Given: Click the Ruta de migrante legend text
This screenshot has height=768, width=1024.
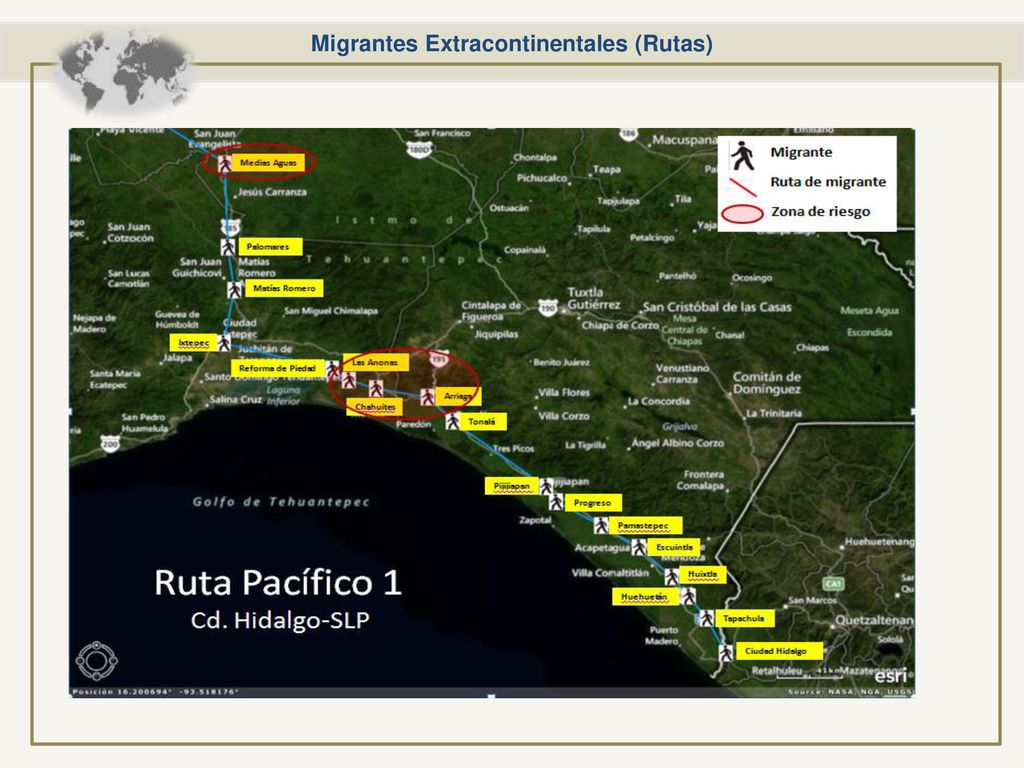Looking at the screenshot, I should click(x=828, y=182).
